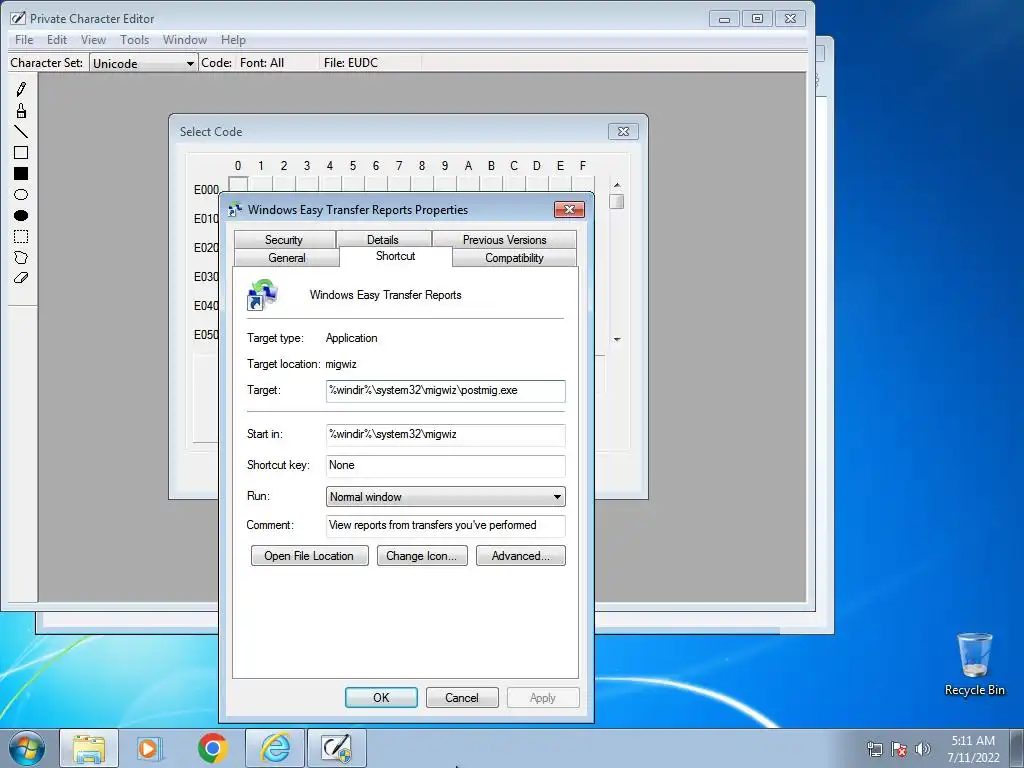Select the Filled Ellipse tool
The height and width of the screenshot is (768, 1024).
click(21, 215)
